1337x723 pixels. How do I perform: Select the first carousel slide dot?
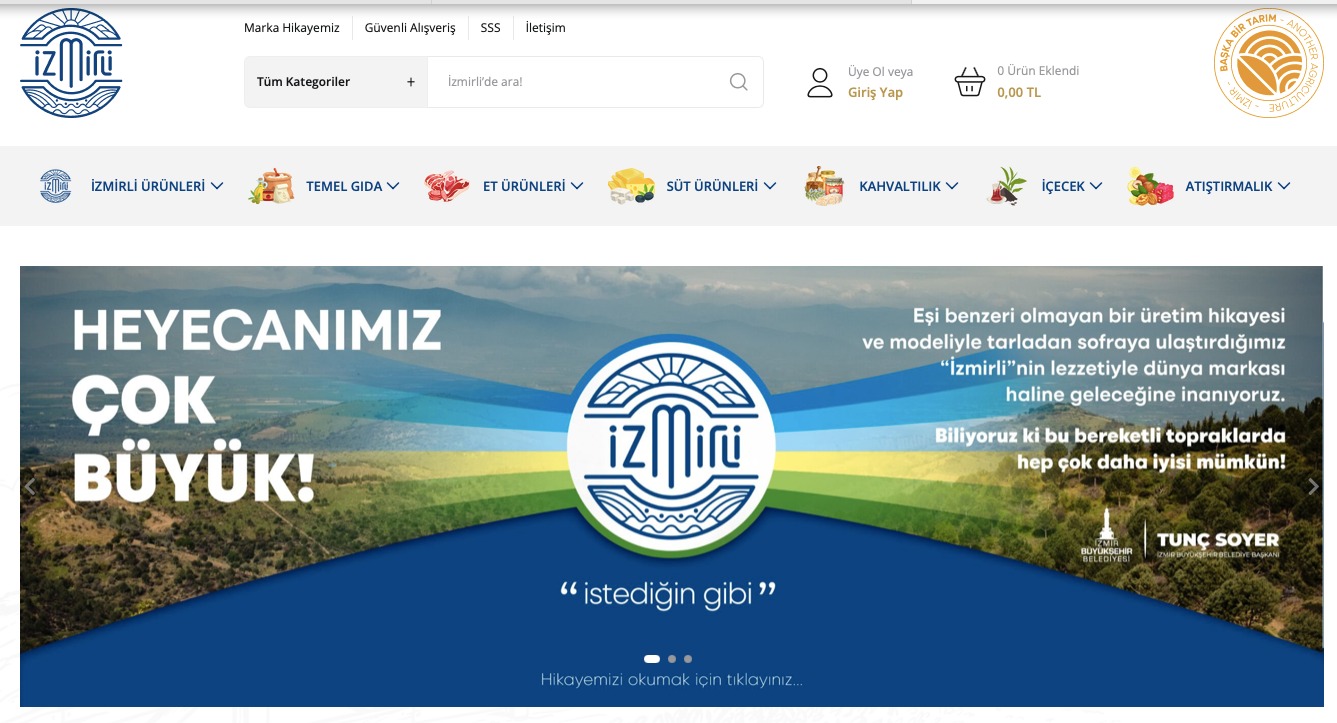pos(652,659)
